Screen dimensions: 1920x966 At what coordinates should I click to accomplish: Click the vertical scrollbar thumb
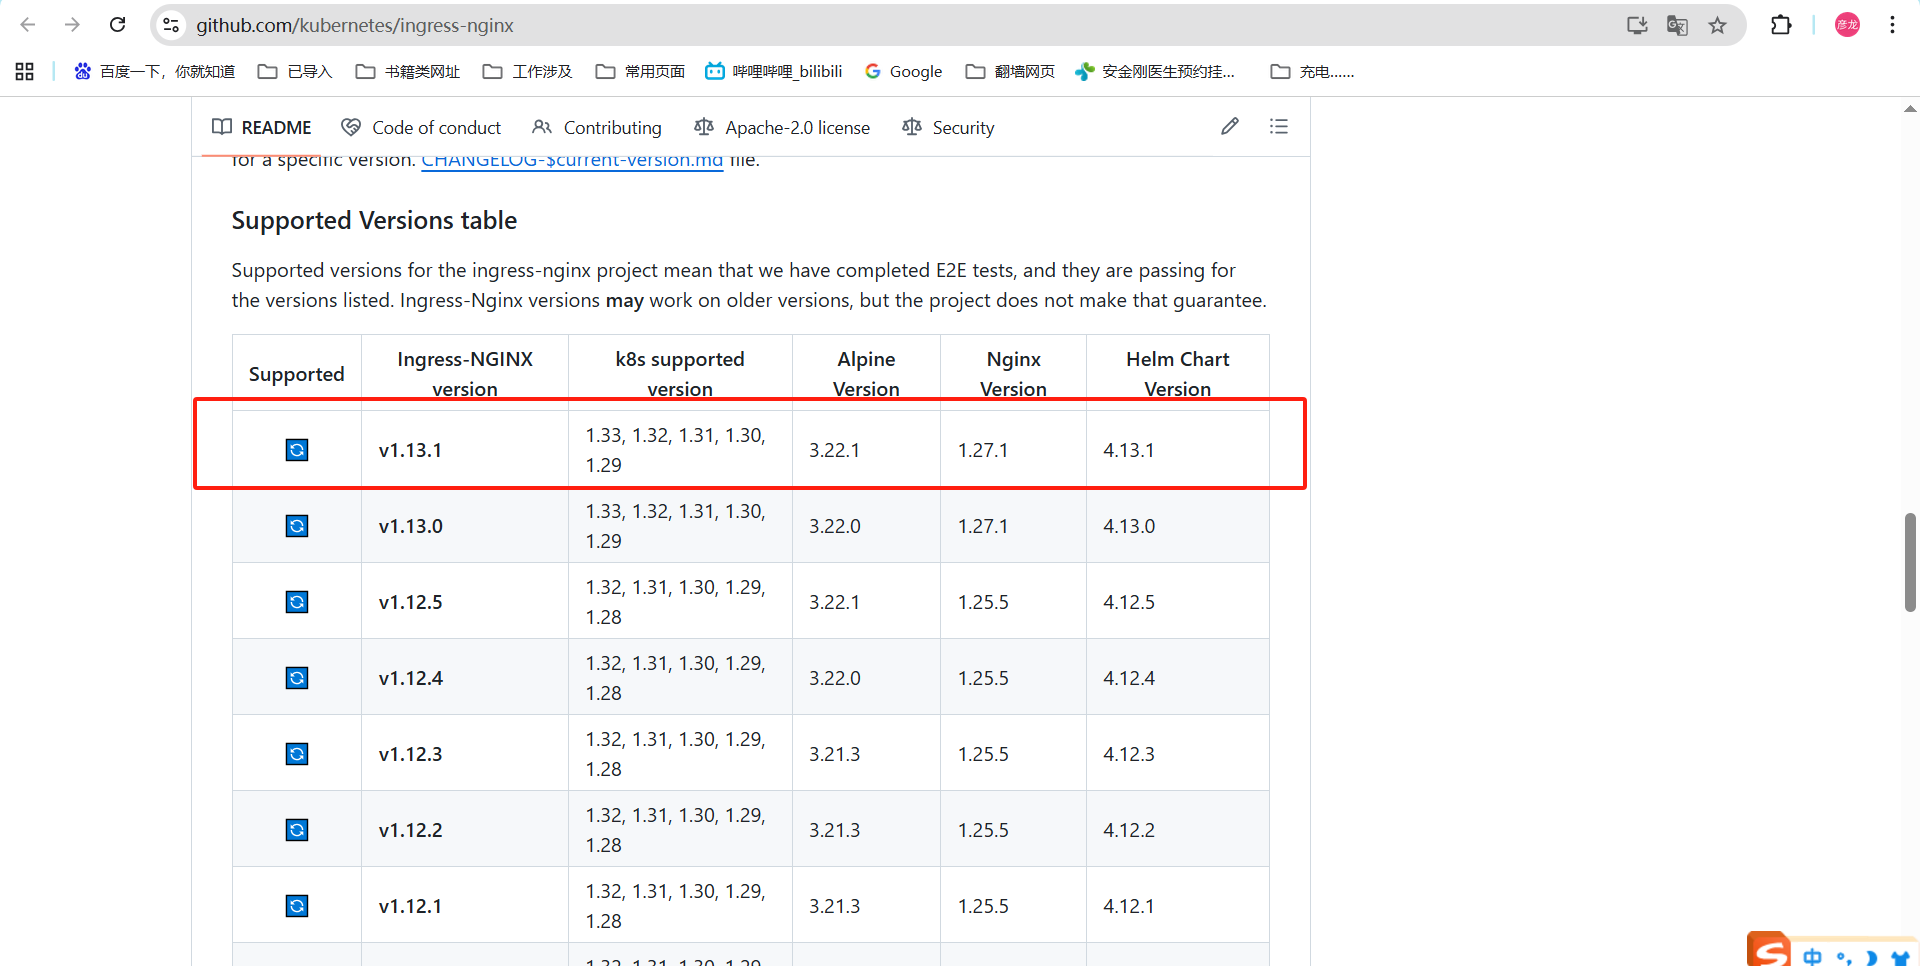pyautogui.click(x=1910, y=562)
